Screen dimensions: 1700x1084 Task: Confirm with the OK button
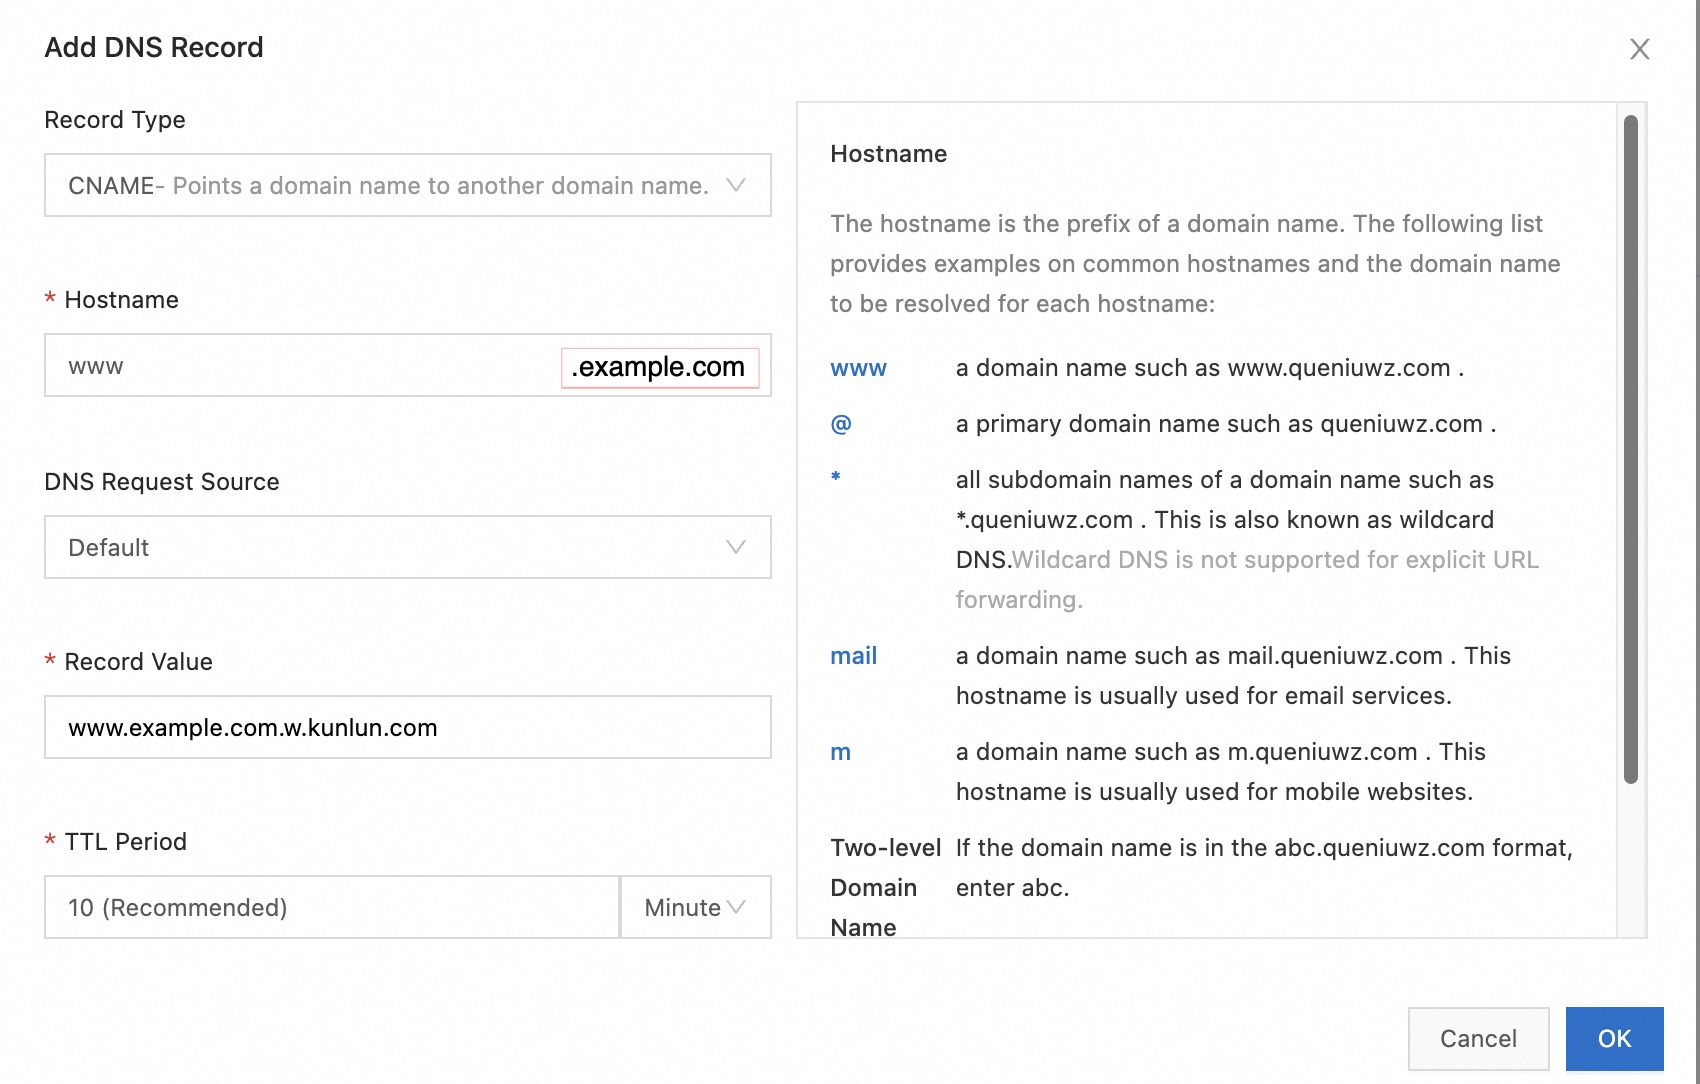pos(1614,1039)
